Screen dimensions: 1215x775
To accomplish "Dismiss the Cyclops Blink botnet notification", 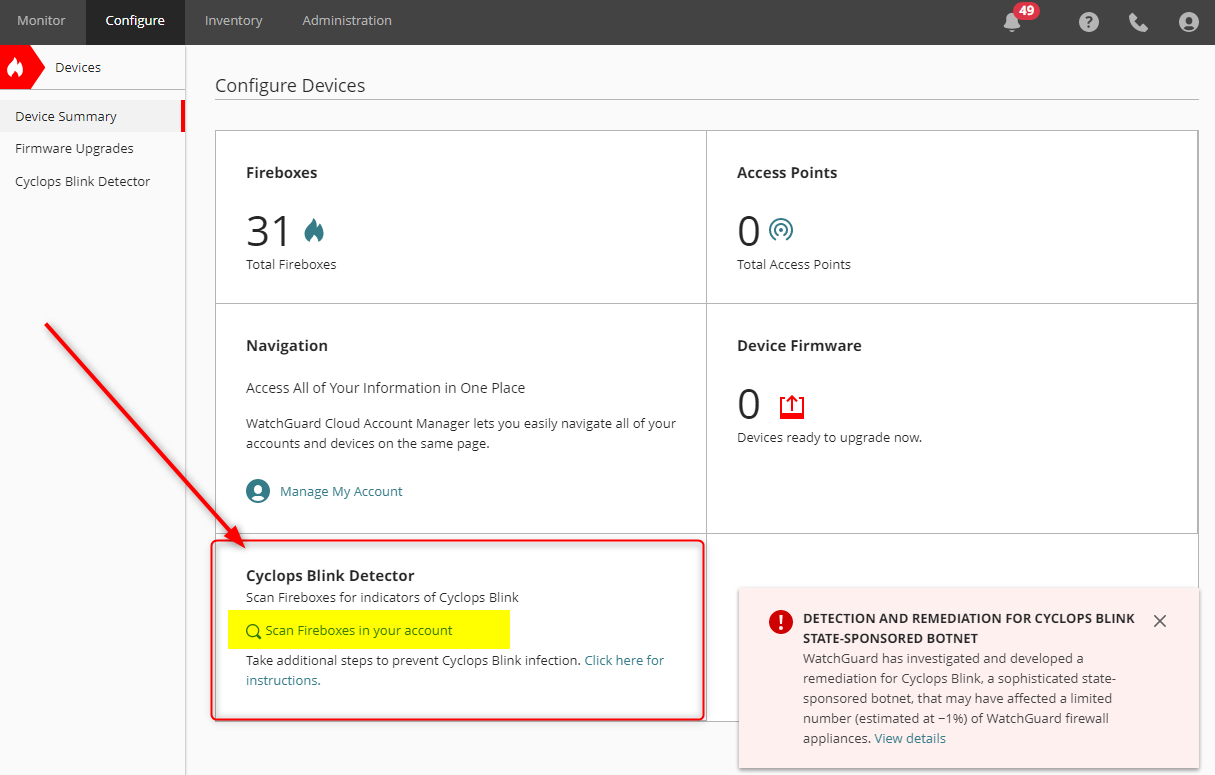I will click(1159, 621).
